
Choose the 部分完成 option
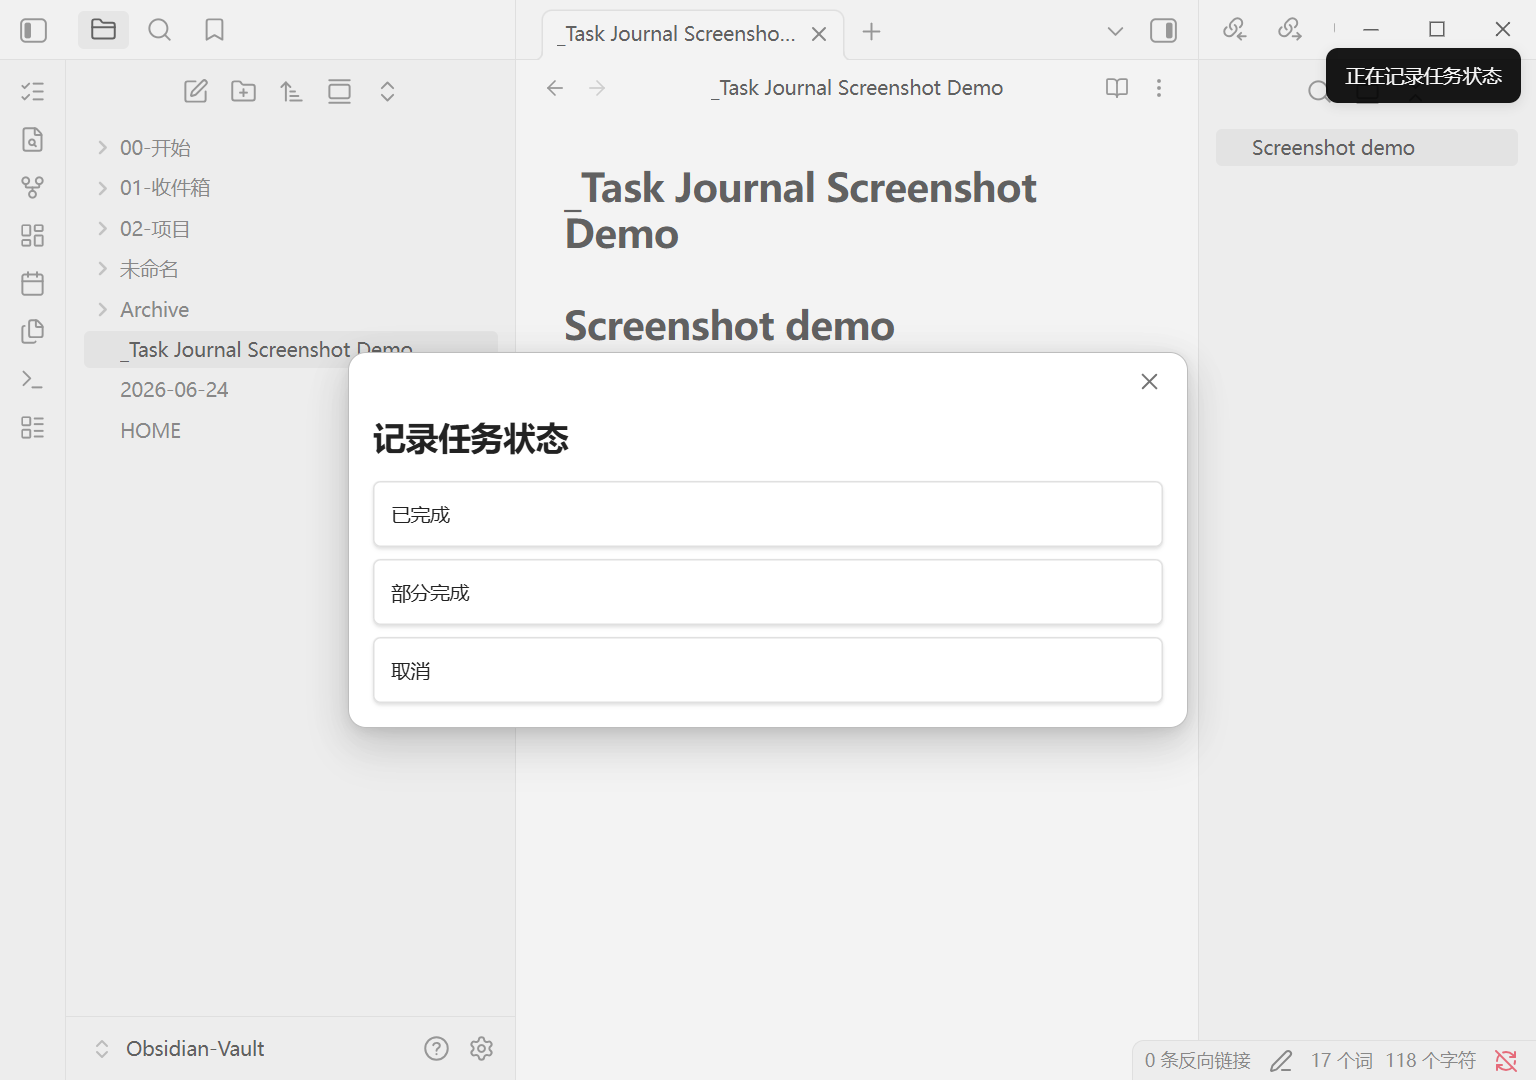(x=768, y=592)
